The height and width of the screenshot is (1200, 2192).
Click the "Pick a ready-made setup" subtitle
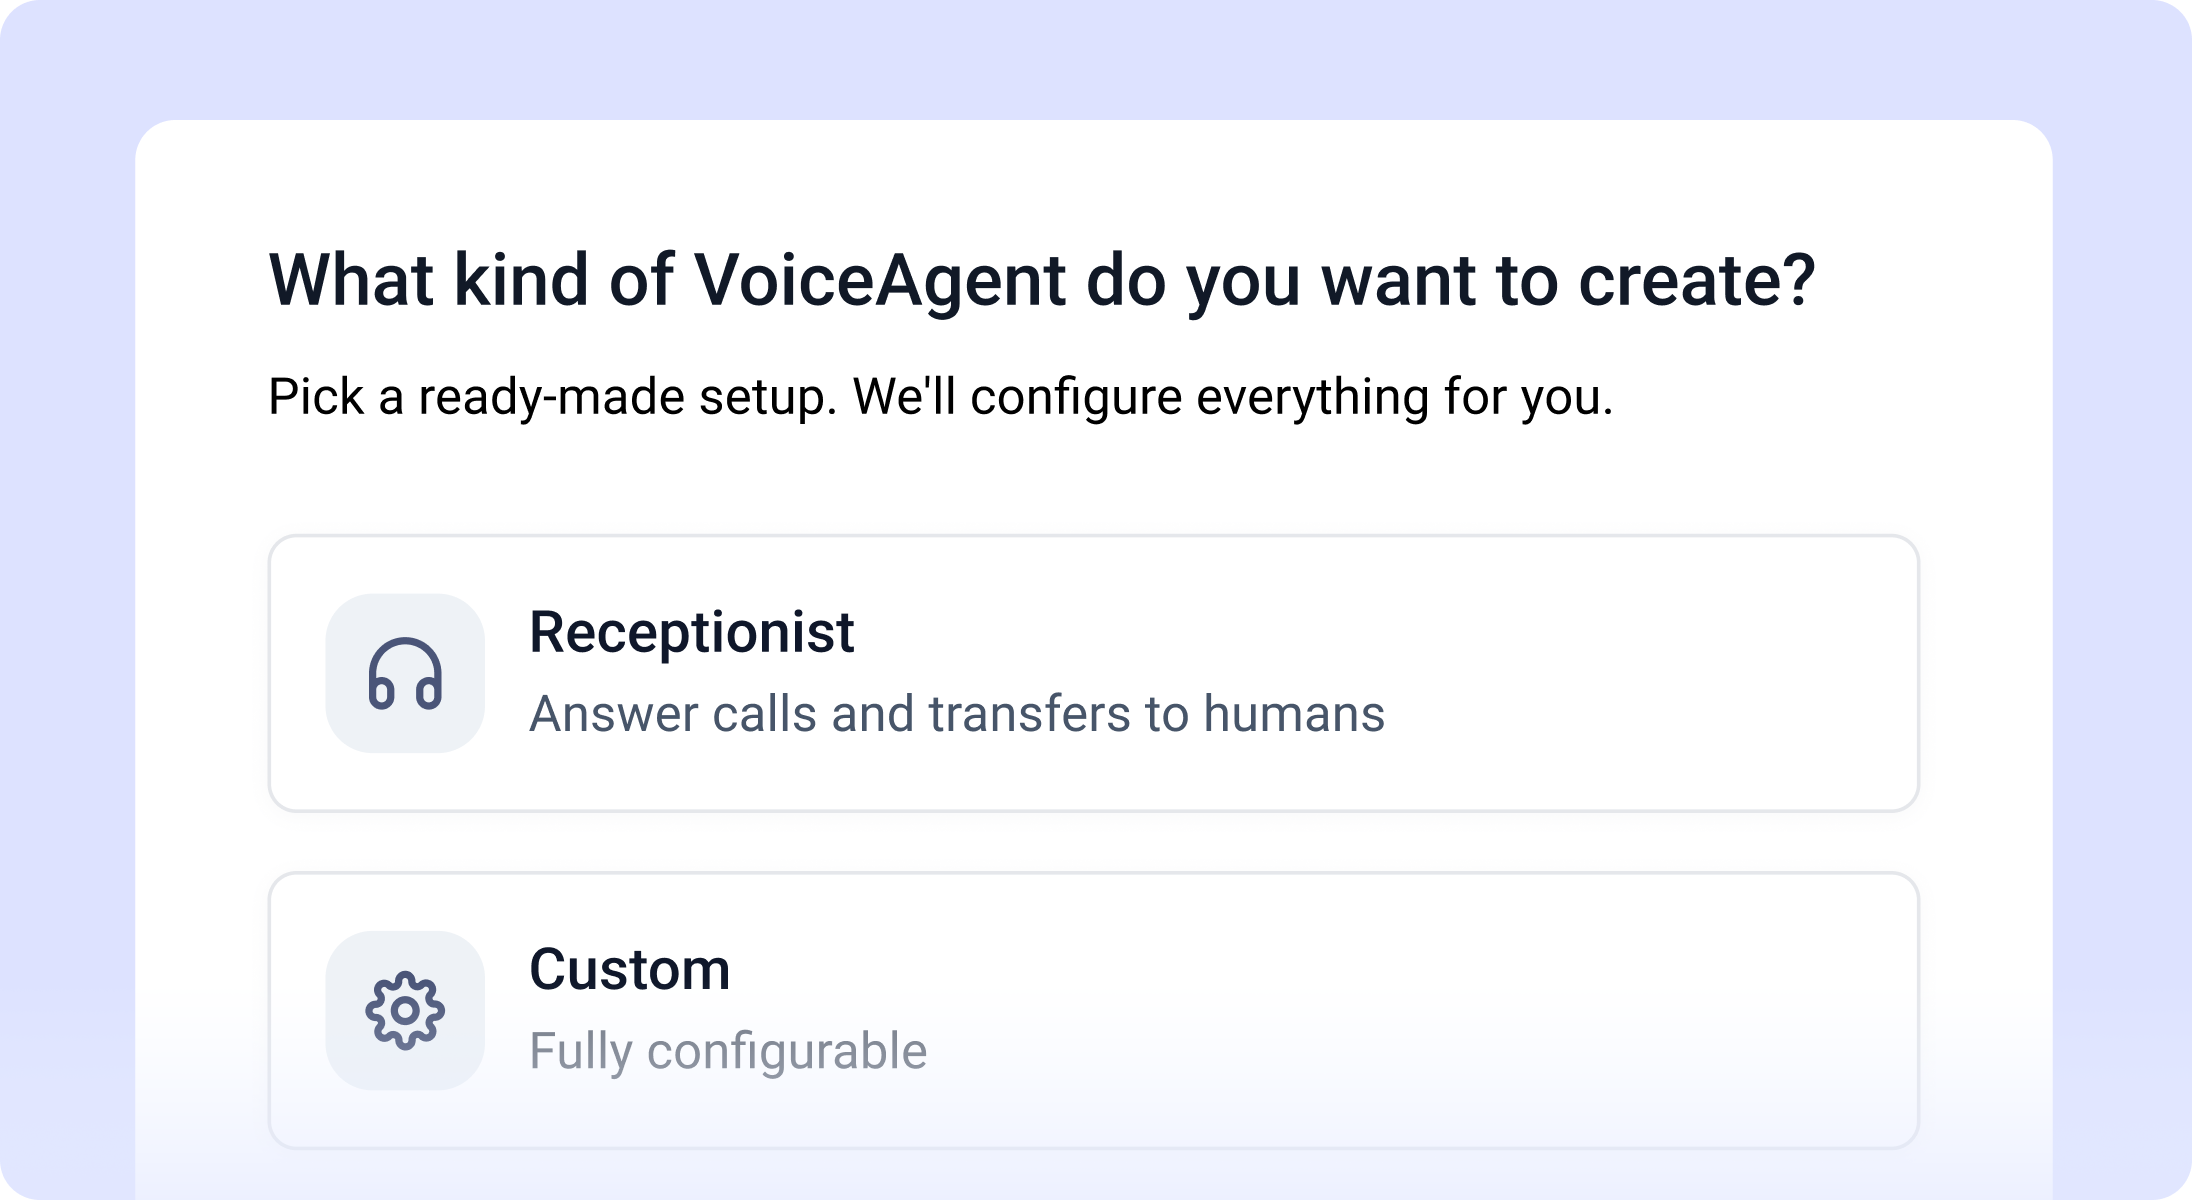click(x=550, y=397)
